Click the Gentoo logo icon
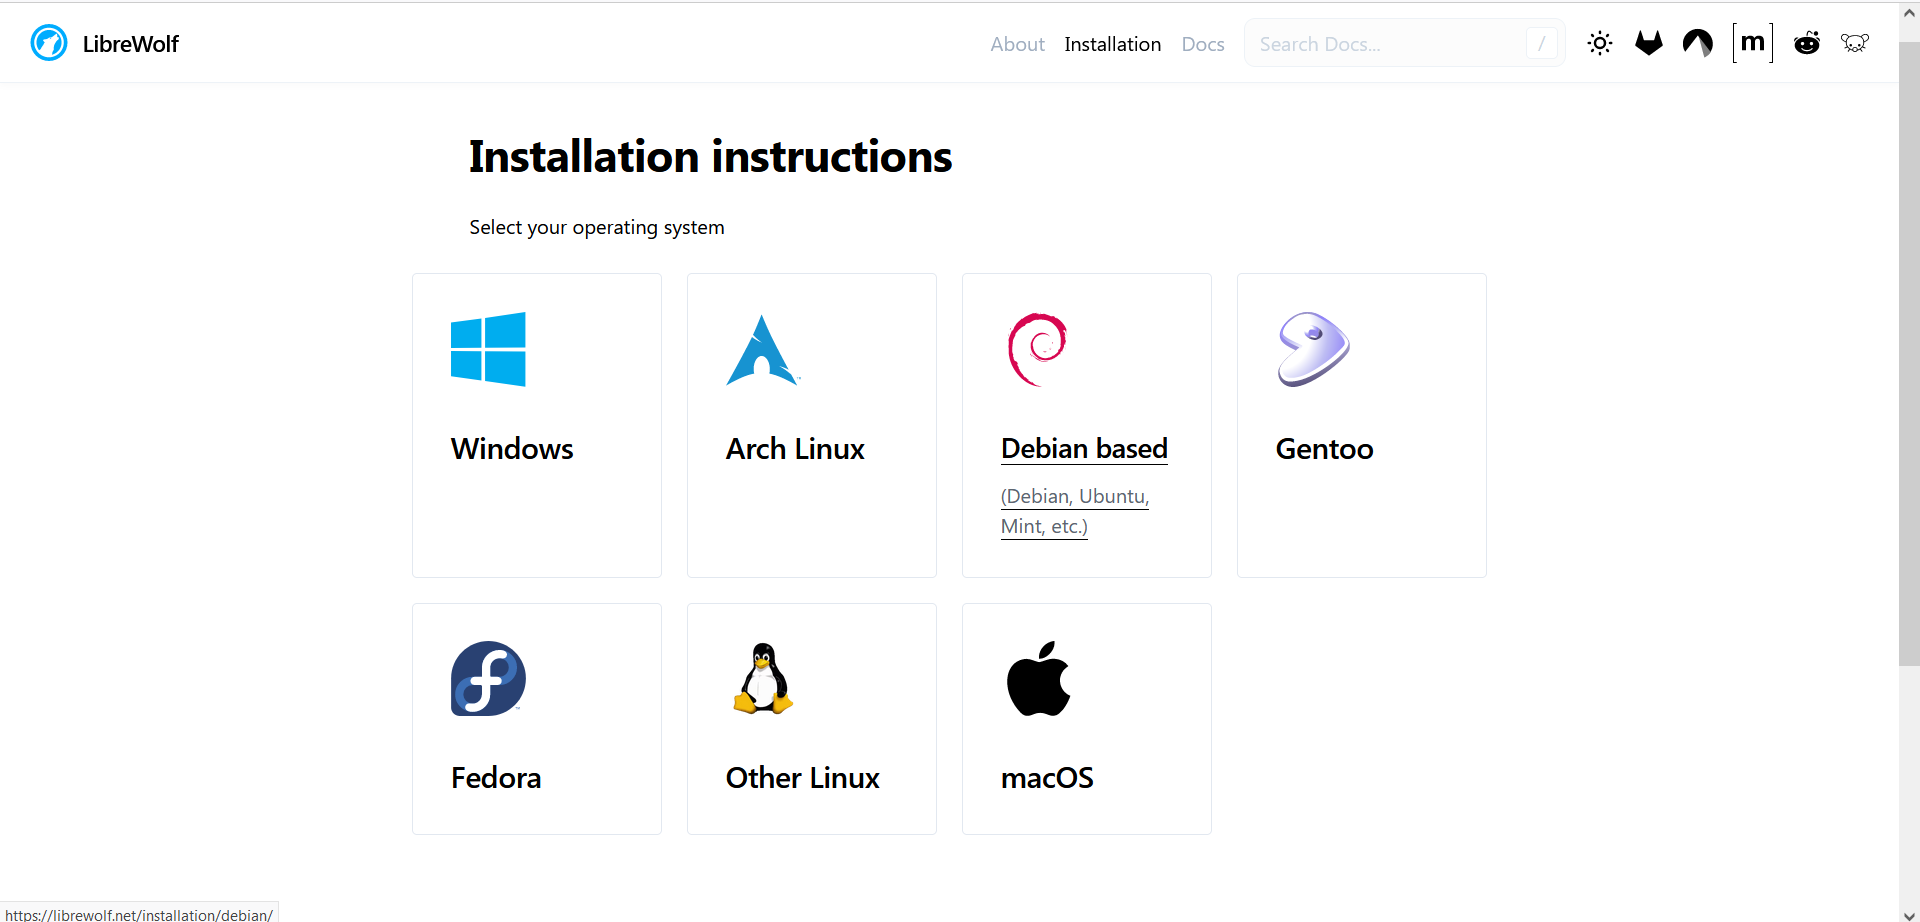 [1313, 349]
